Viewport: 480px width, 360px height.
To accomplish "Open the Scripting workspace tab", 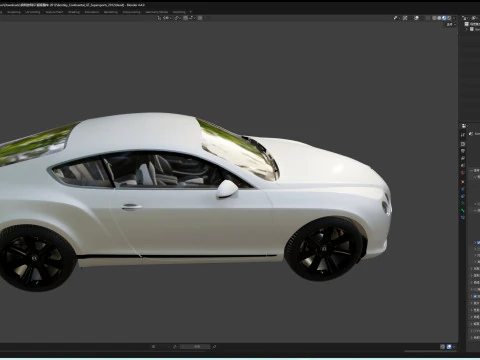I will pyautogui.click(x=179, y=12).
